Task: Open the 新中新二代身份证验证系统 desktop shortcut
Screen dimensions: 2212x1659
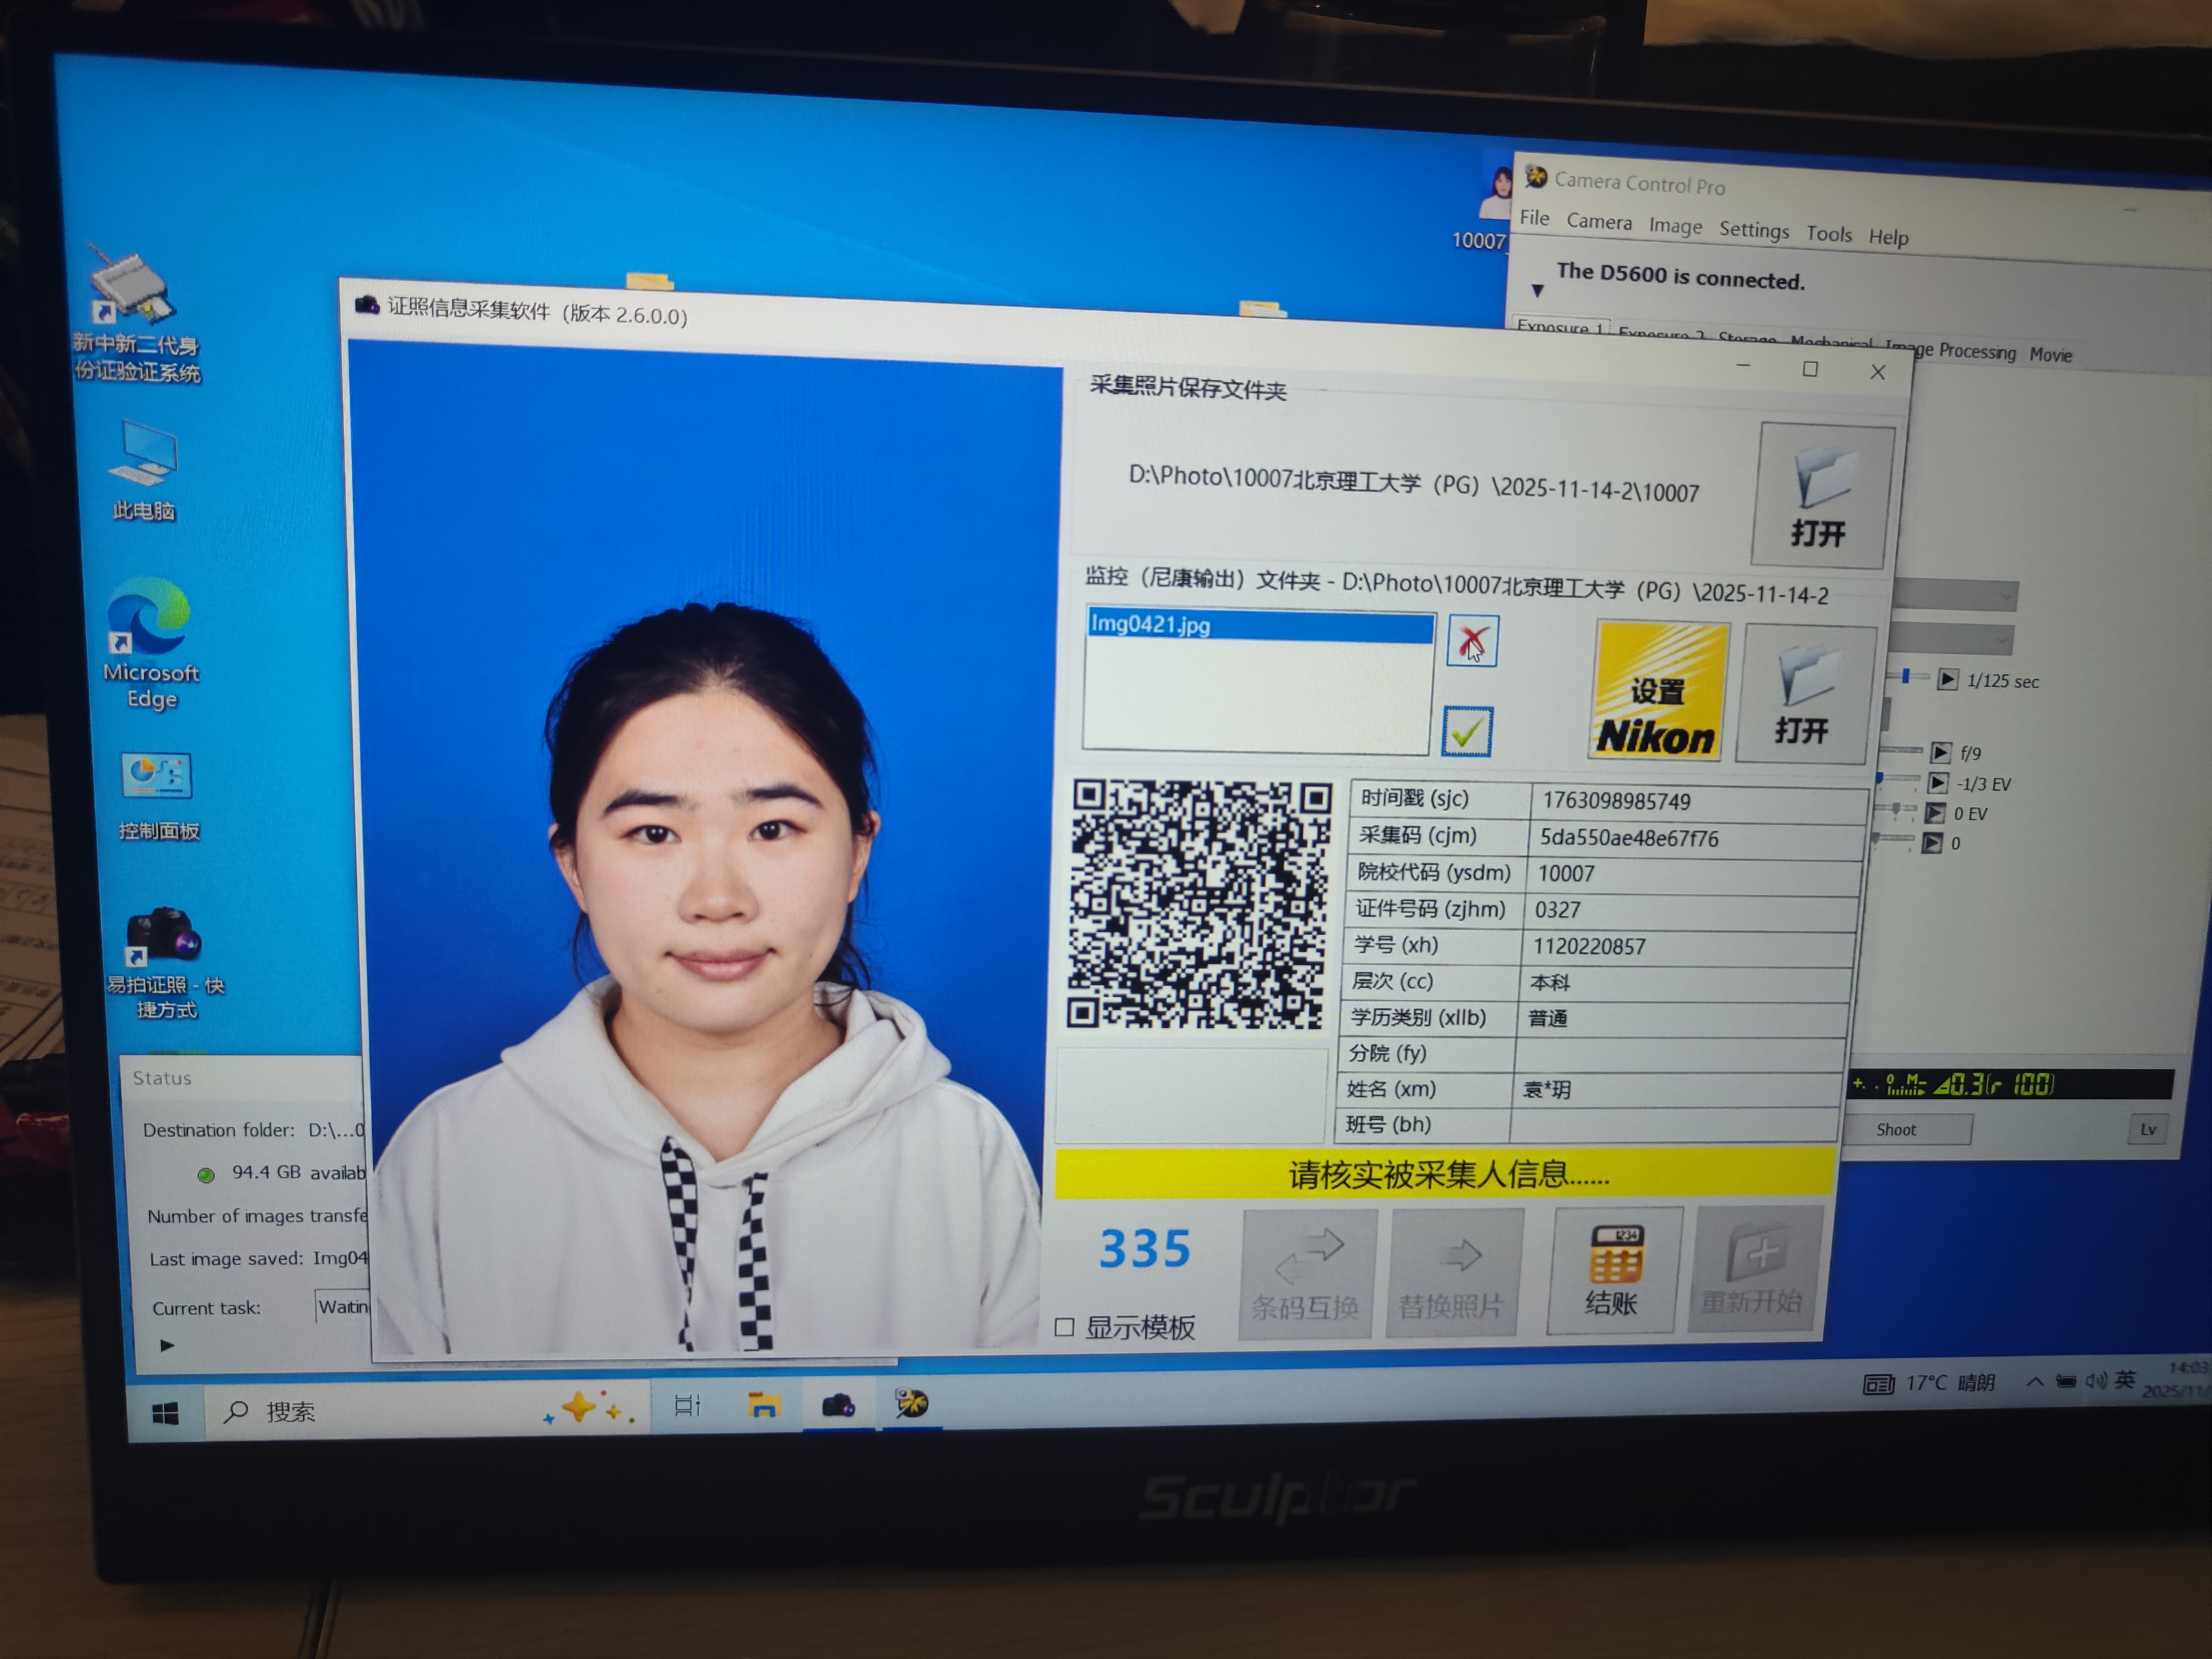Action: pos(136,314)
